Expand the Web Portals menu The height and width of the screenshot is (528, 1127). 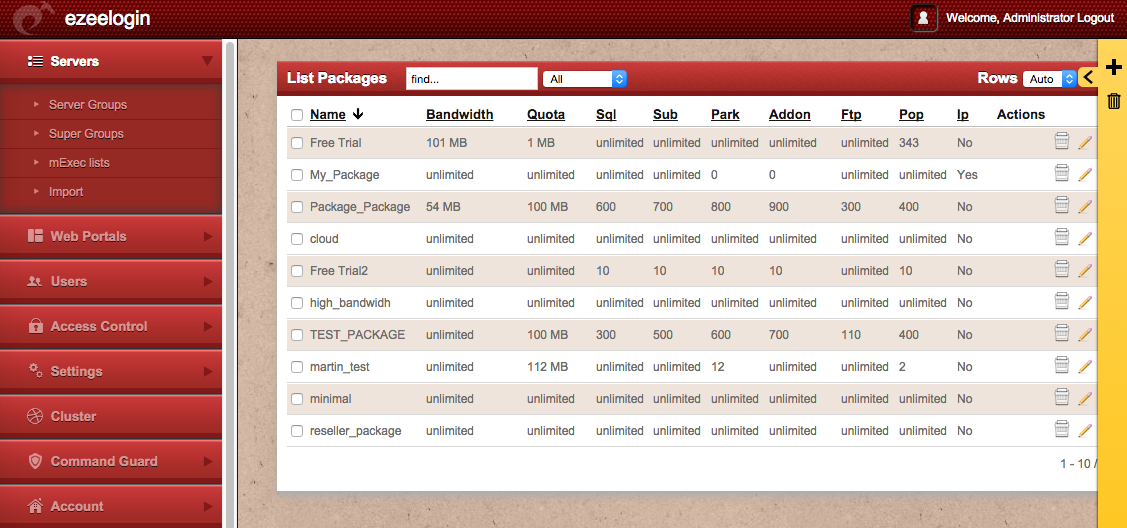(x=111, y=236)
